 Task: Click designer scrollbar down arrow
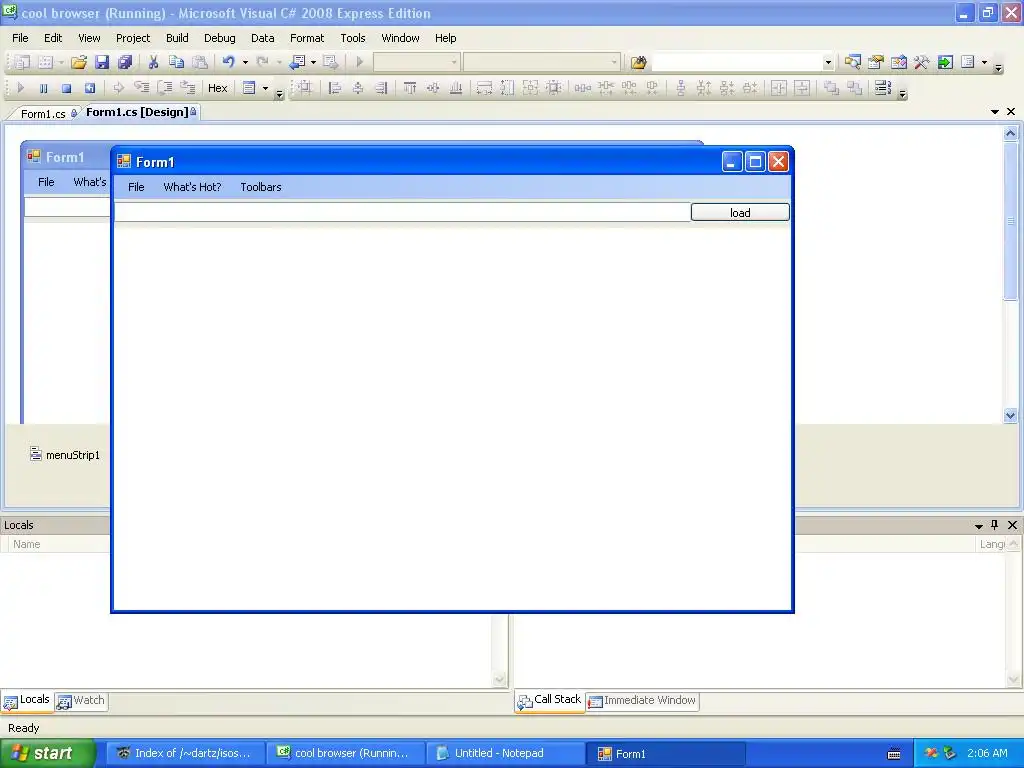[x=1010, y=415]
